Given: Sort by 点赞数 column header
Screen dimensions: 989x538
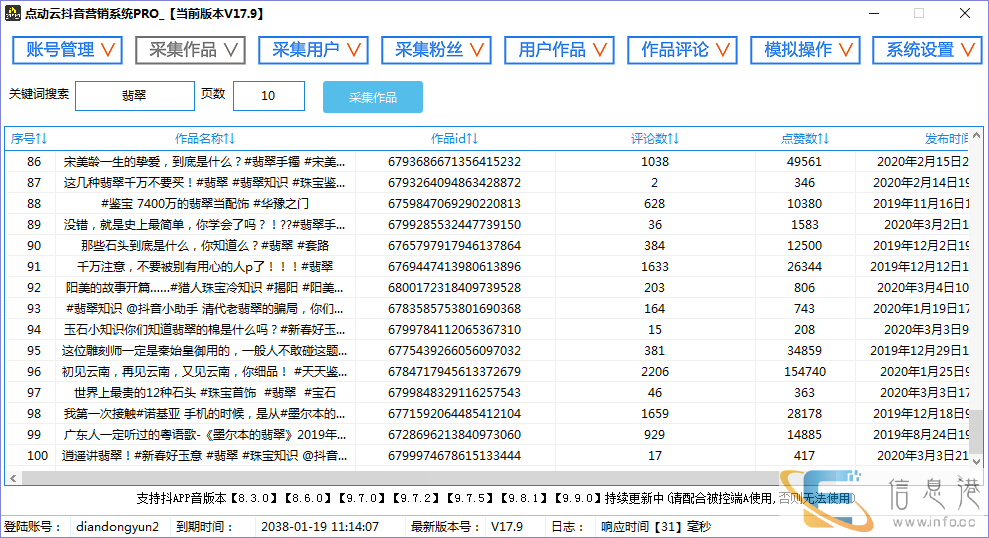Looking at the screenshot, I should pyautogui.click(x=805, y=139).
